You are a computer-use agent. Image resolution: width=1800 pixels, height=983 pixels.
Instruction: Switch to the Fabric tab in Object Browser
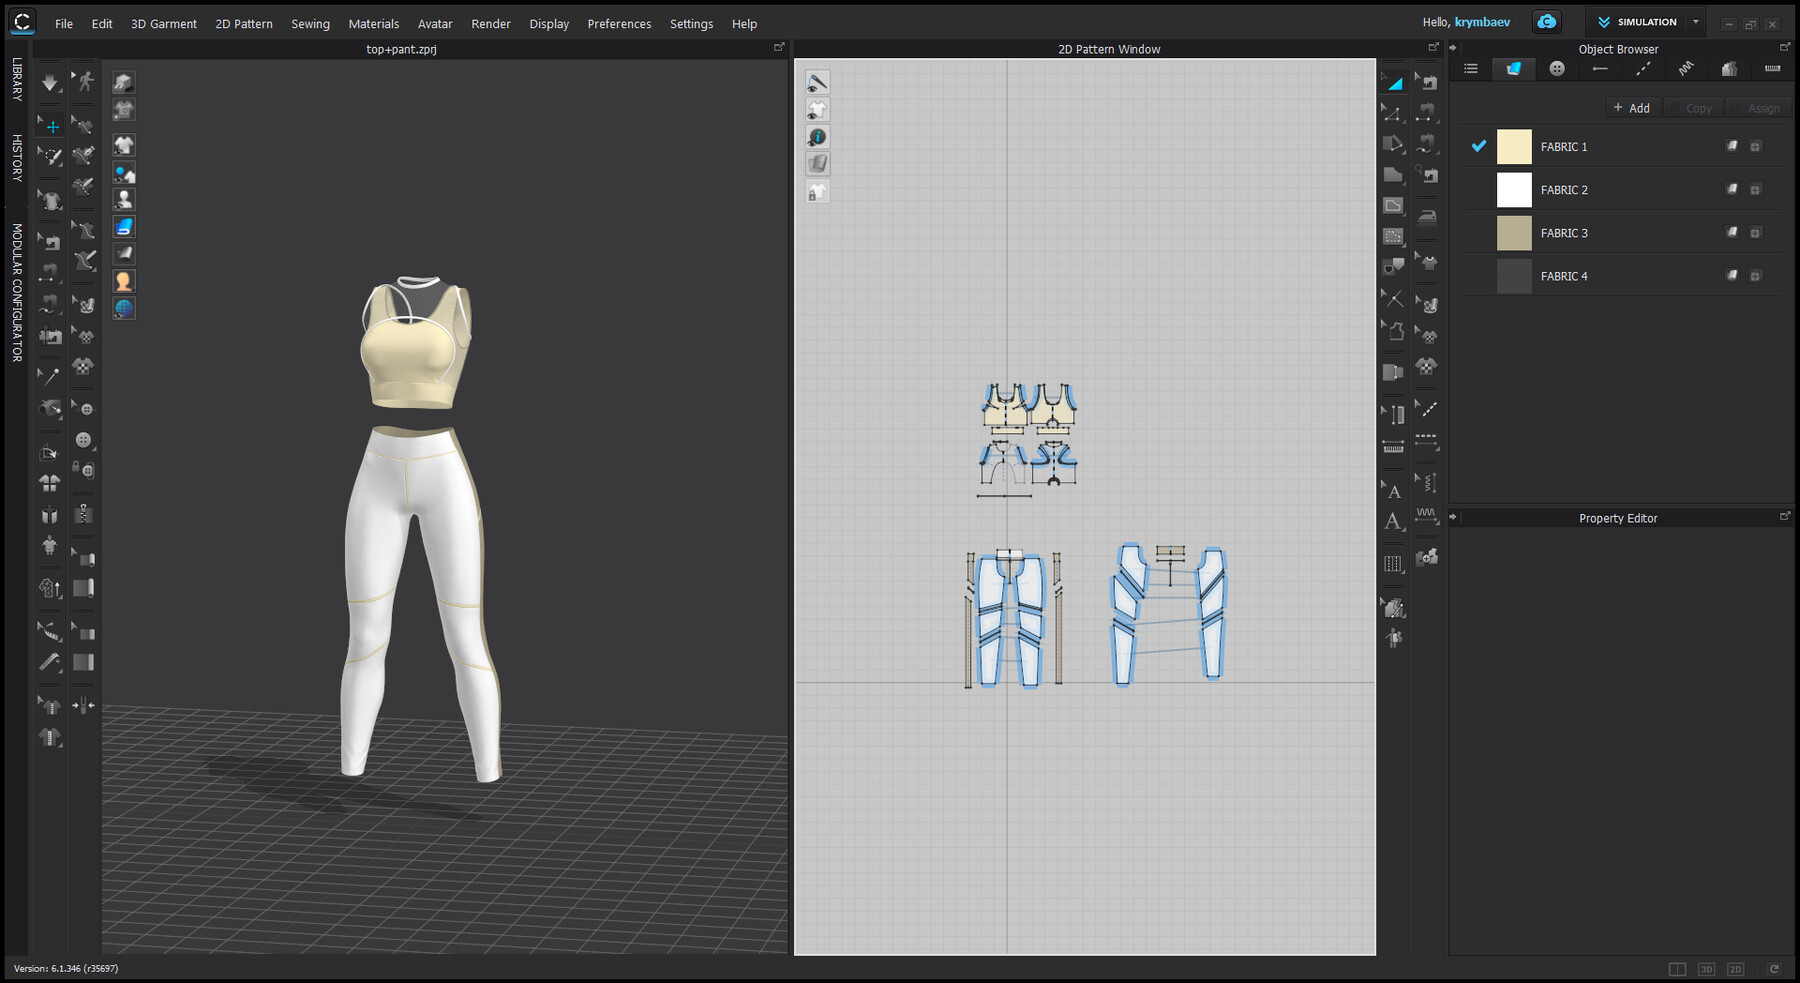[x=1514, y=69]
